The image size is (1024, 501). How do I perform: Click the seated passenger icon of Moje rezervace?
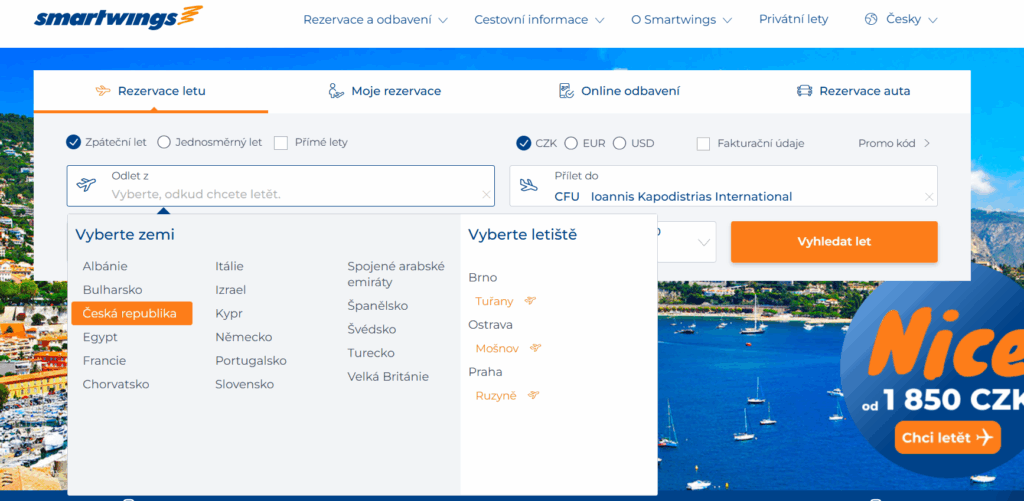click(336, 91)
